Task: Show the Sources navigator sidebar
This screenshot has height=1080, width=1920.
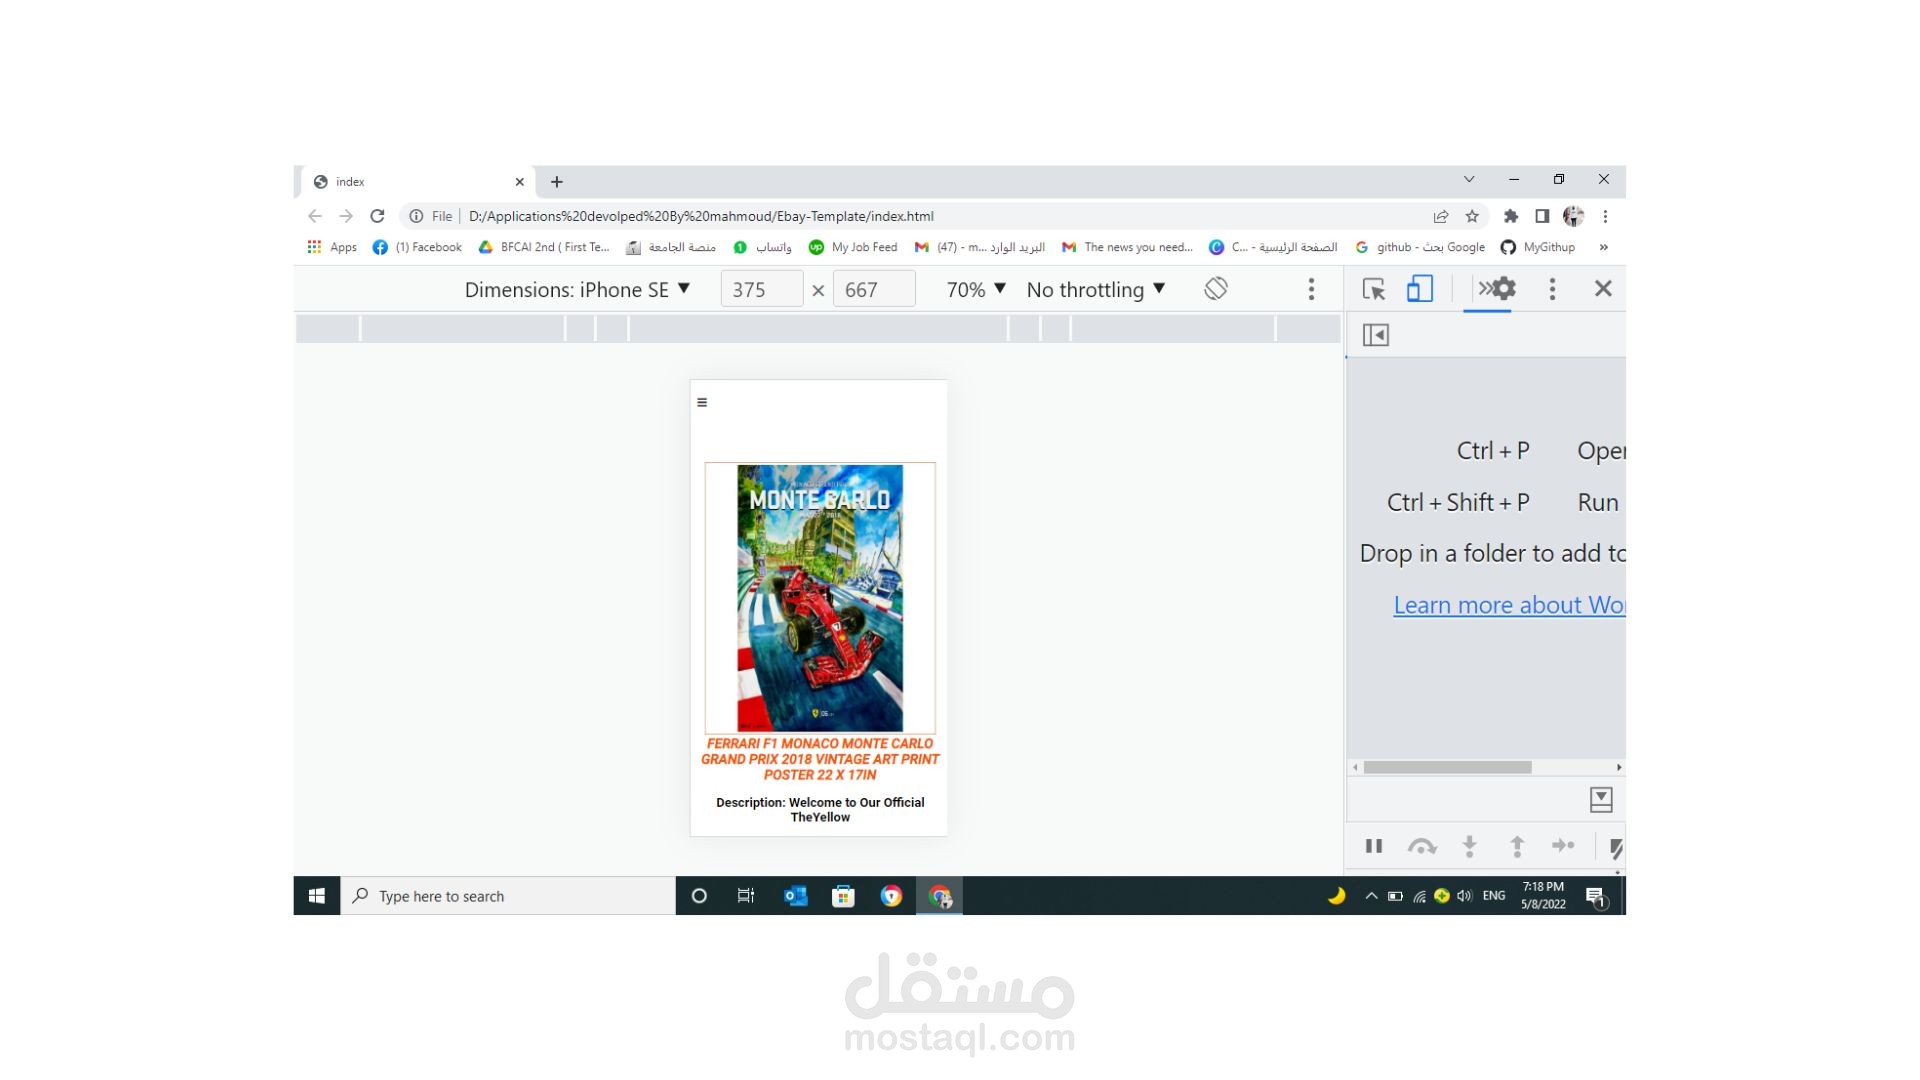Action: [x=1376, y=335]
